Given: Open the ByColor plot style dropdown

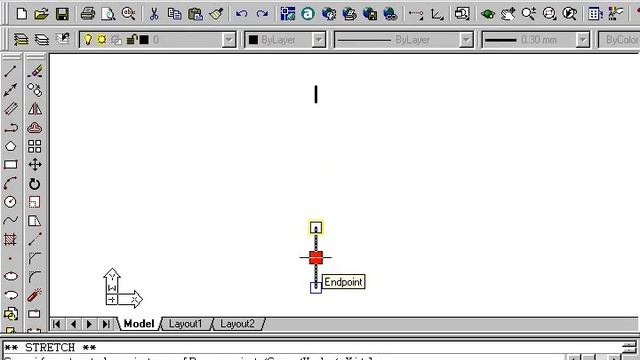Looking at the screenshot, I should click(619, 40).
